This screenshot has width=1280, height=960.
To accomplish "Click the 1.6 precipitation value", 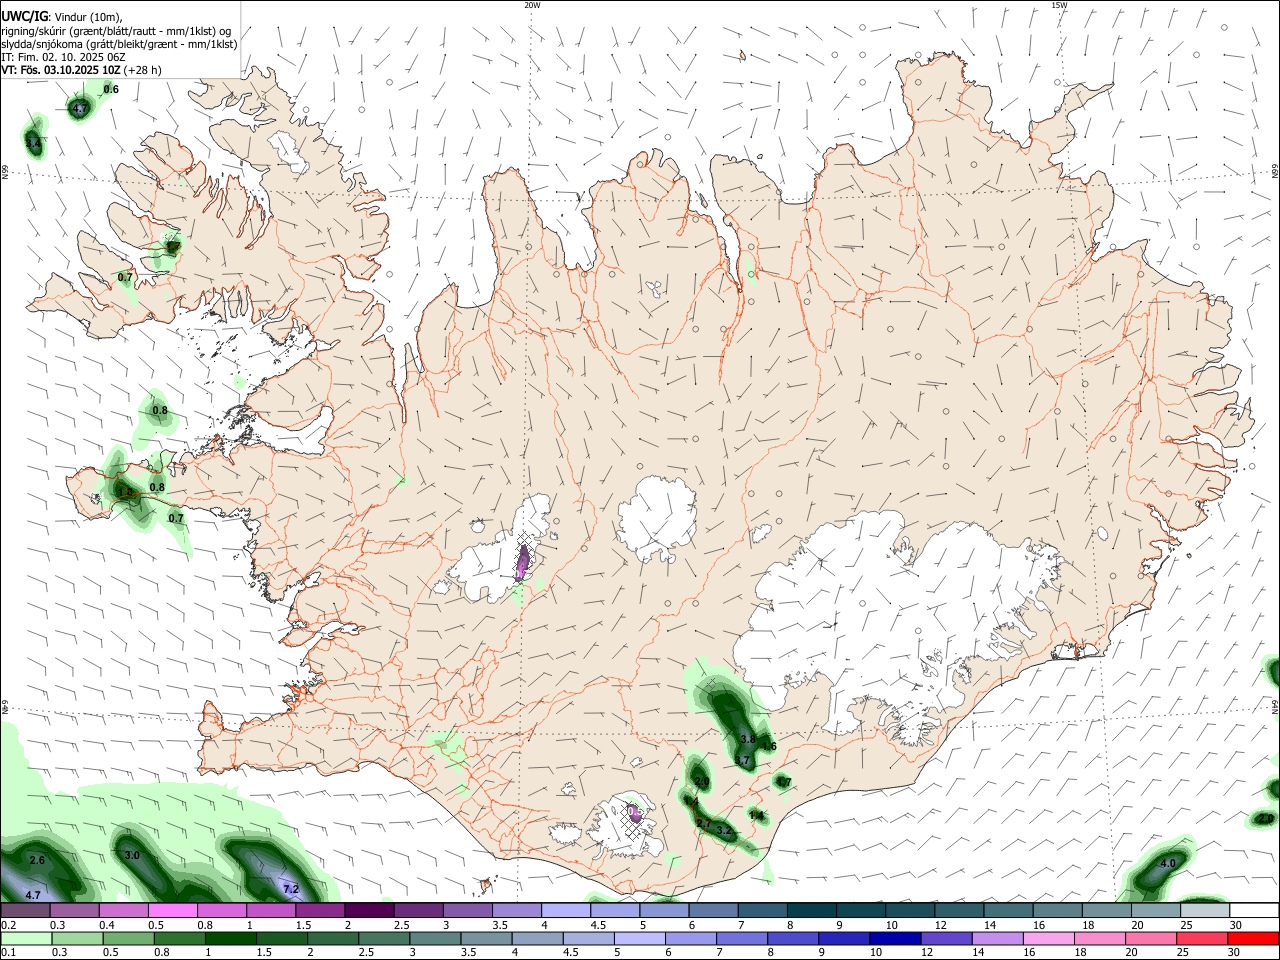I will tap(769, 746).
